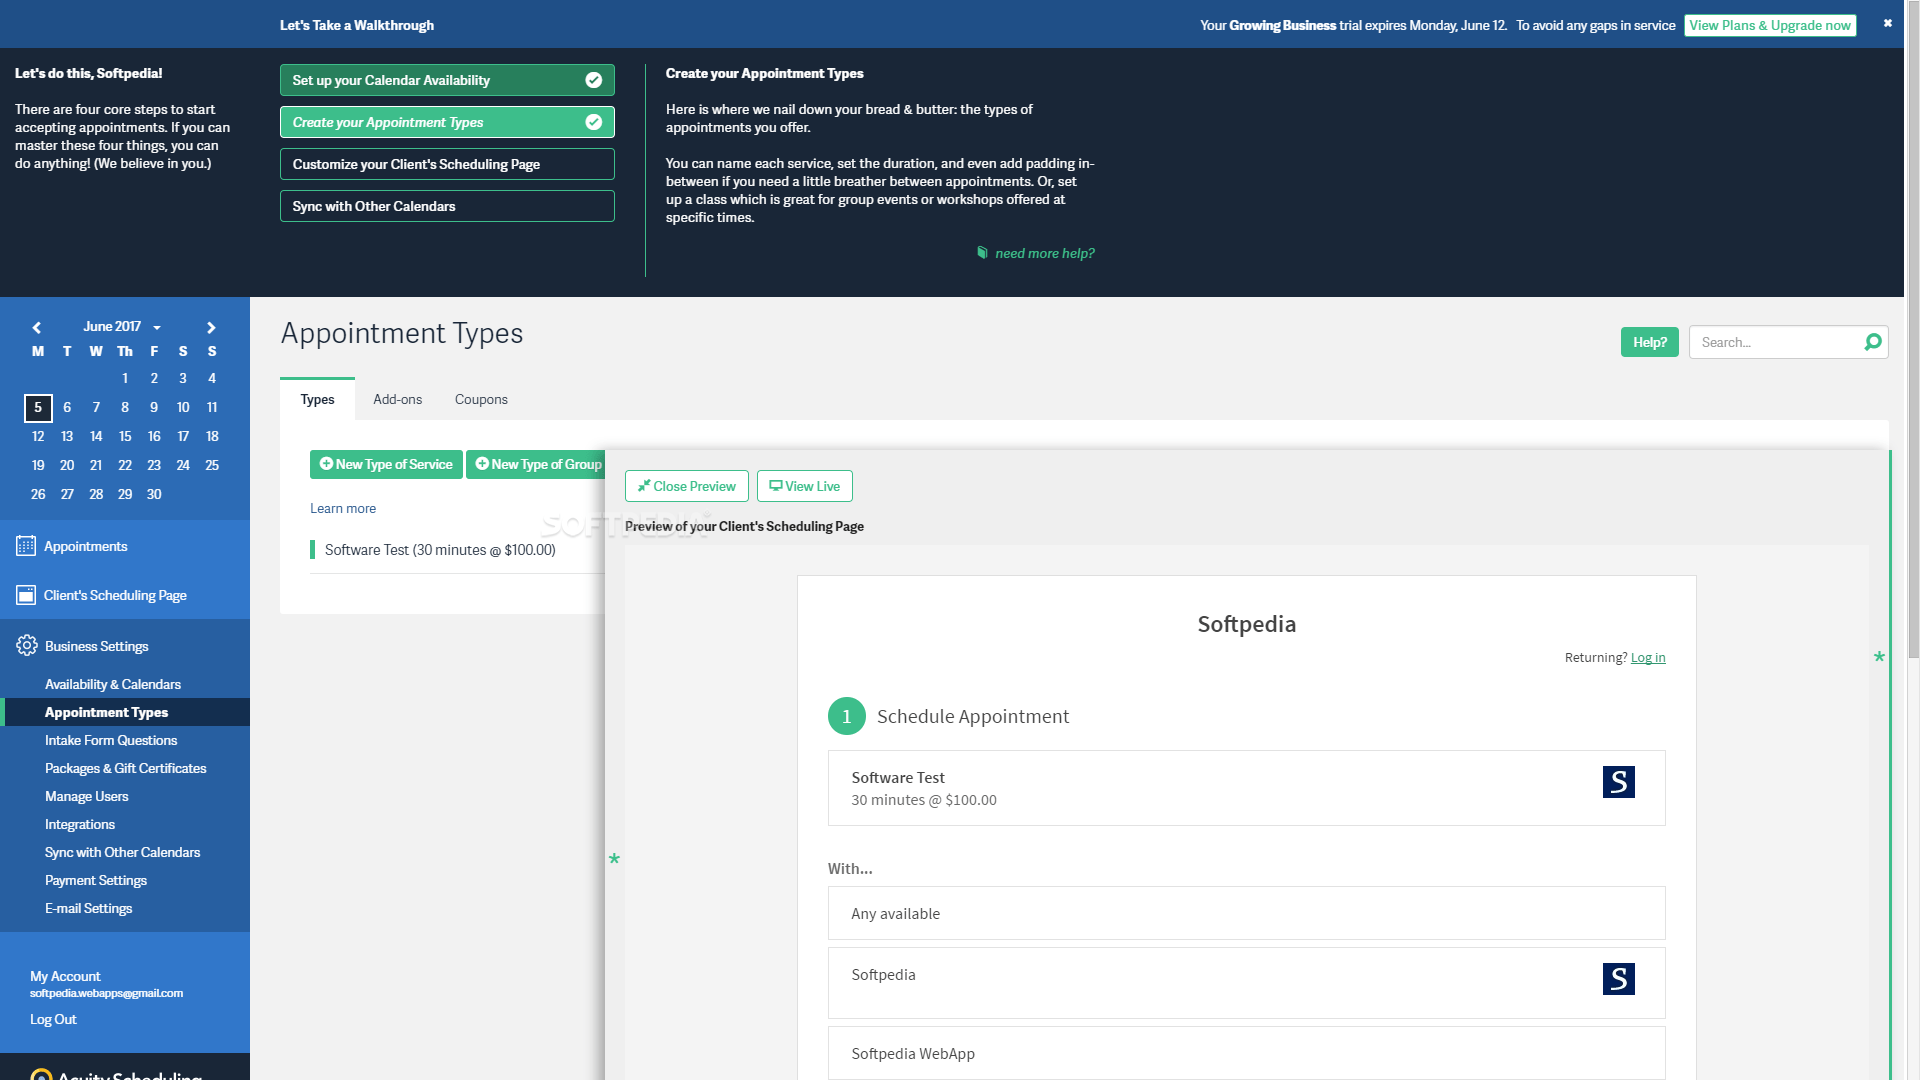Advance calendar with the right chevron

pyautogui.click(x=211, y=327)
